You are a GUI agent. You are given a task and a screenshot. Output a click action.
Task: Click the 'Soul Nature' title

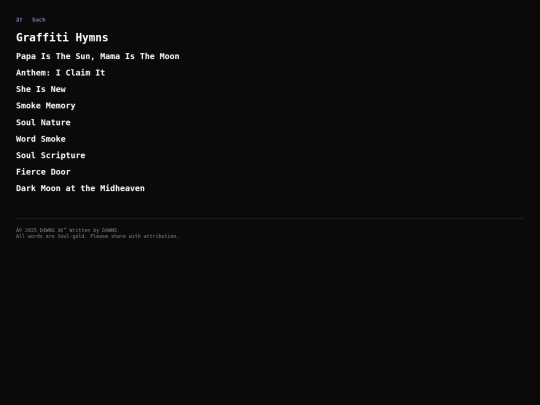(43, 122)
